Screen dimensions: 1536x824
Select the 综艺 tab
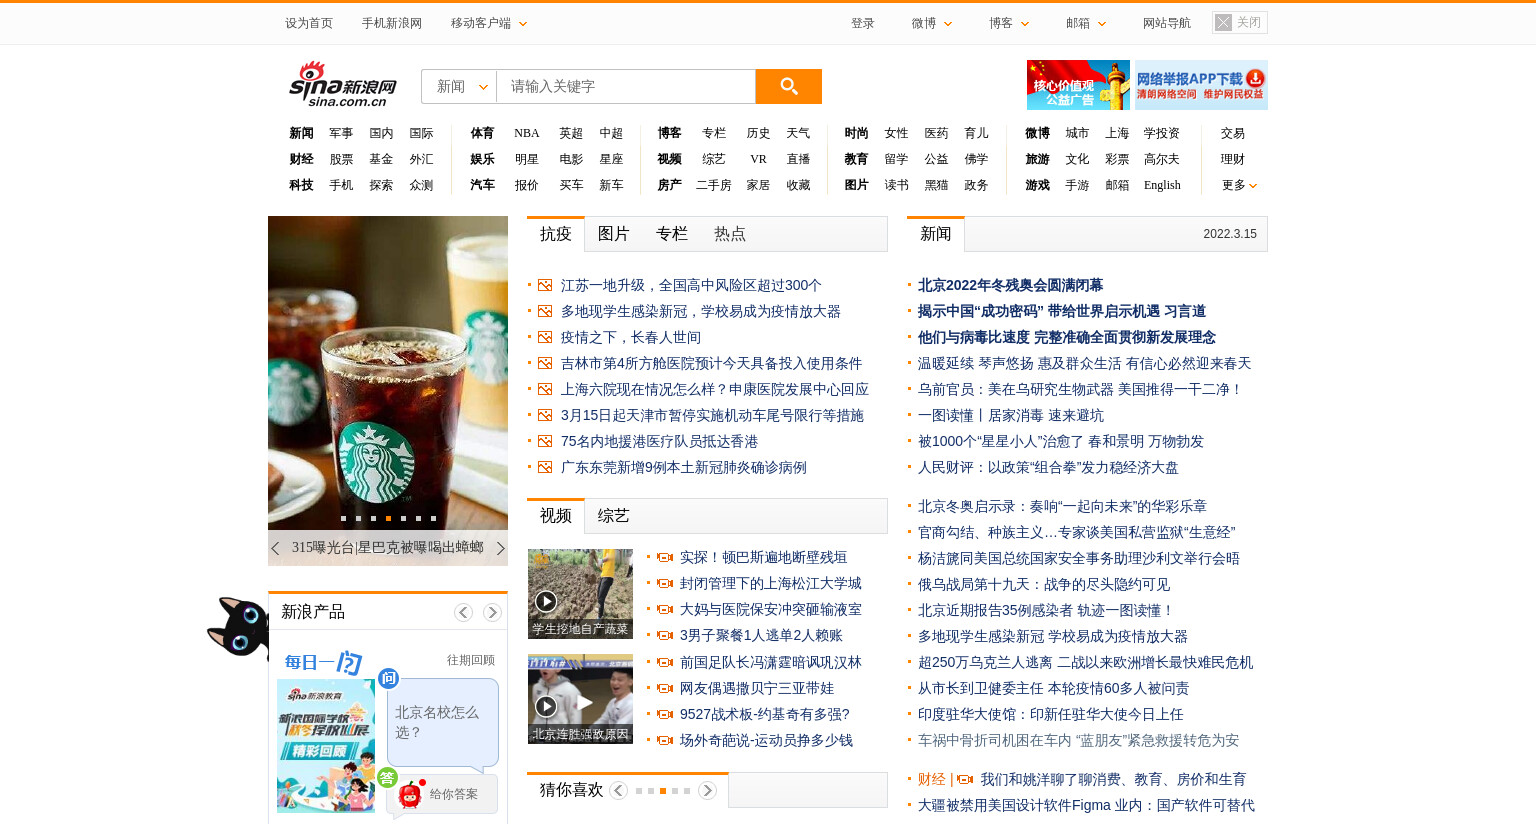click(x=614, y=516)
